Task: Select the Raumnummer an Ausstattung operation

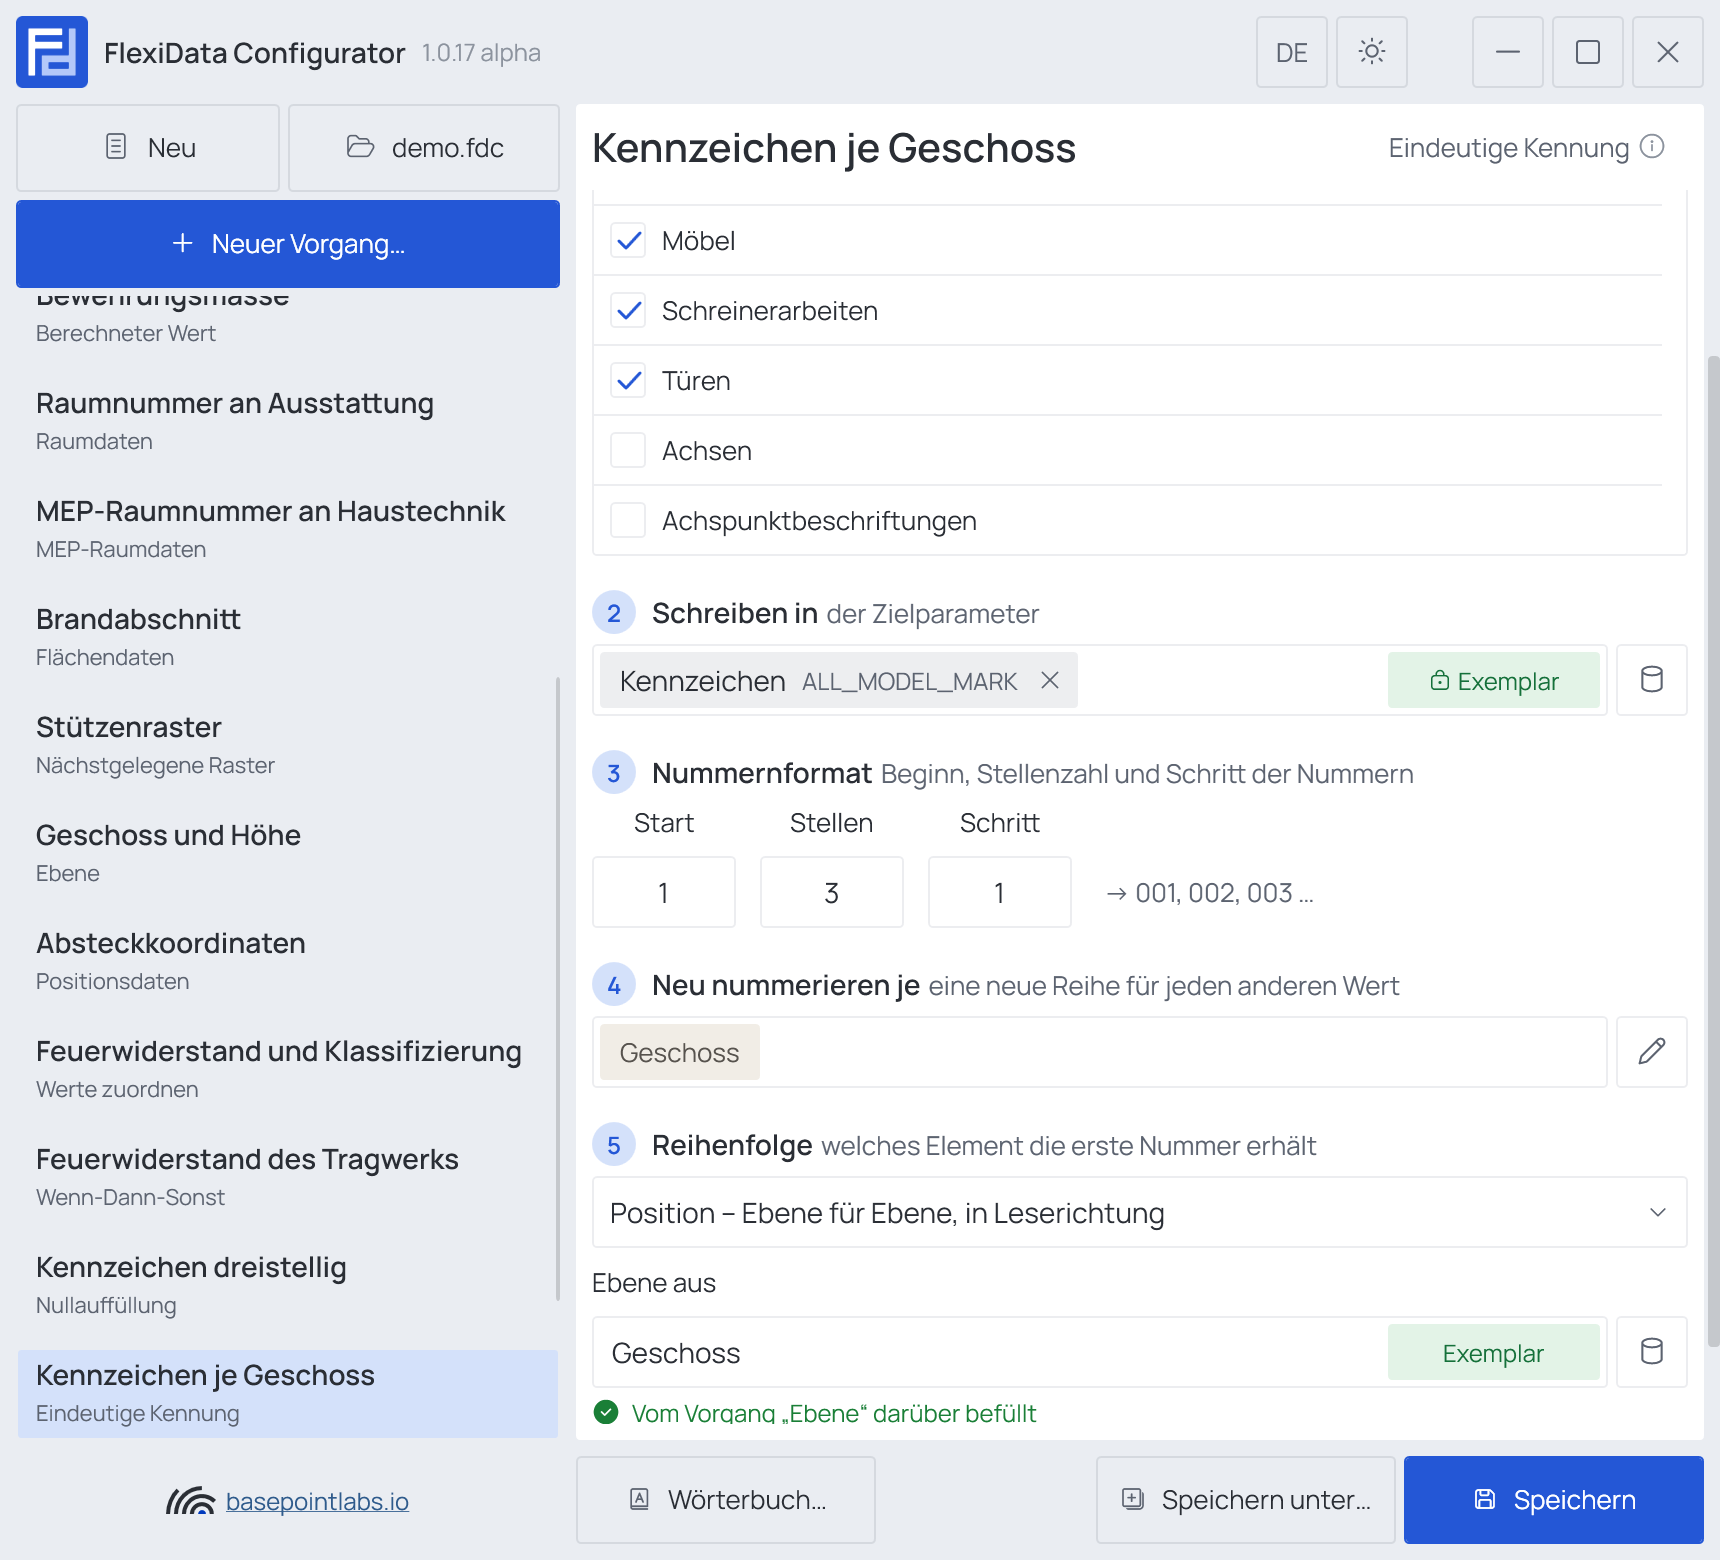Action: click(288, 420)
